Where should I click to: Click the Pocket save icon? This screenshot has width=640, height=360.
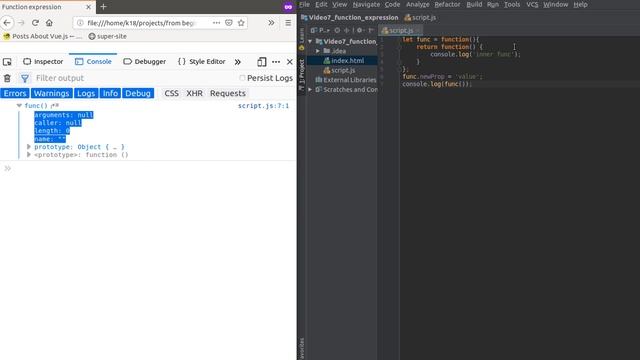coord(229,23)
